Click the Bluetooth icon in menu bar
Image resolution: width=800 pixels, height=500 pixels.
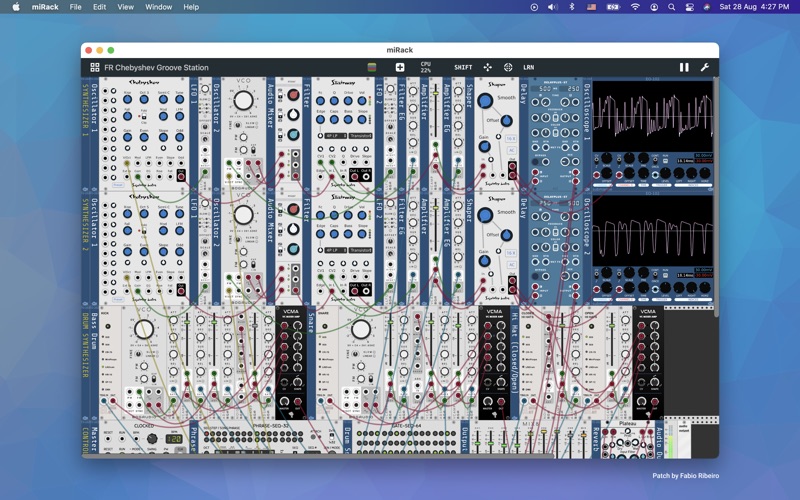(x=572, y=7)
